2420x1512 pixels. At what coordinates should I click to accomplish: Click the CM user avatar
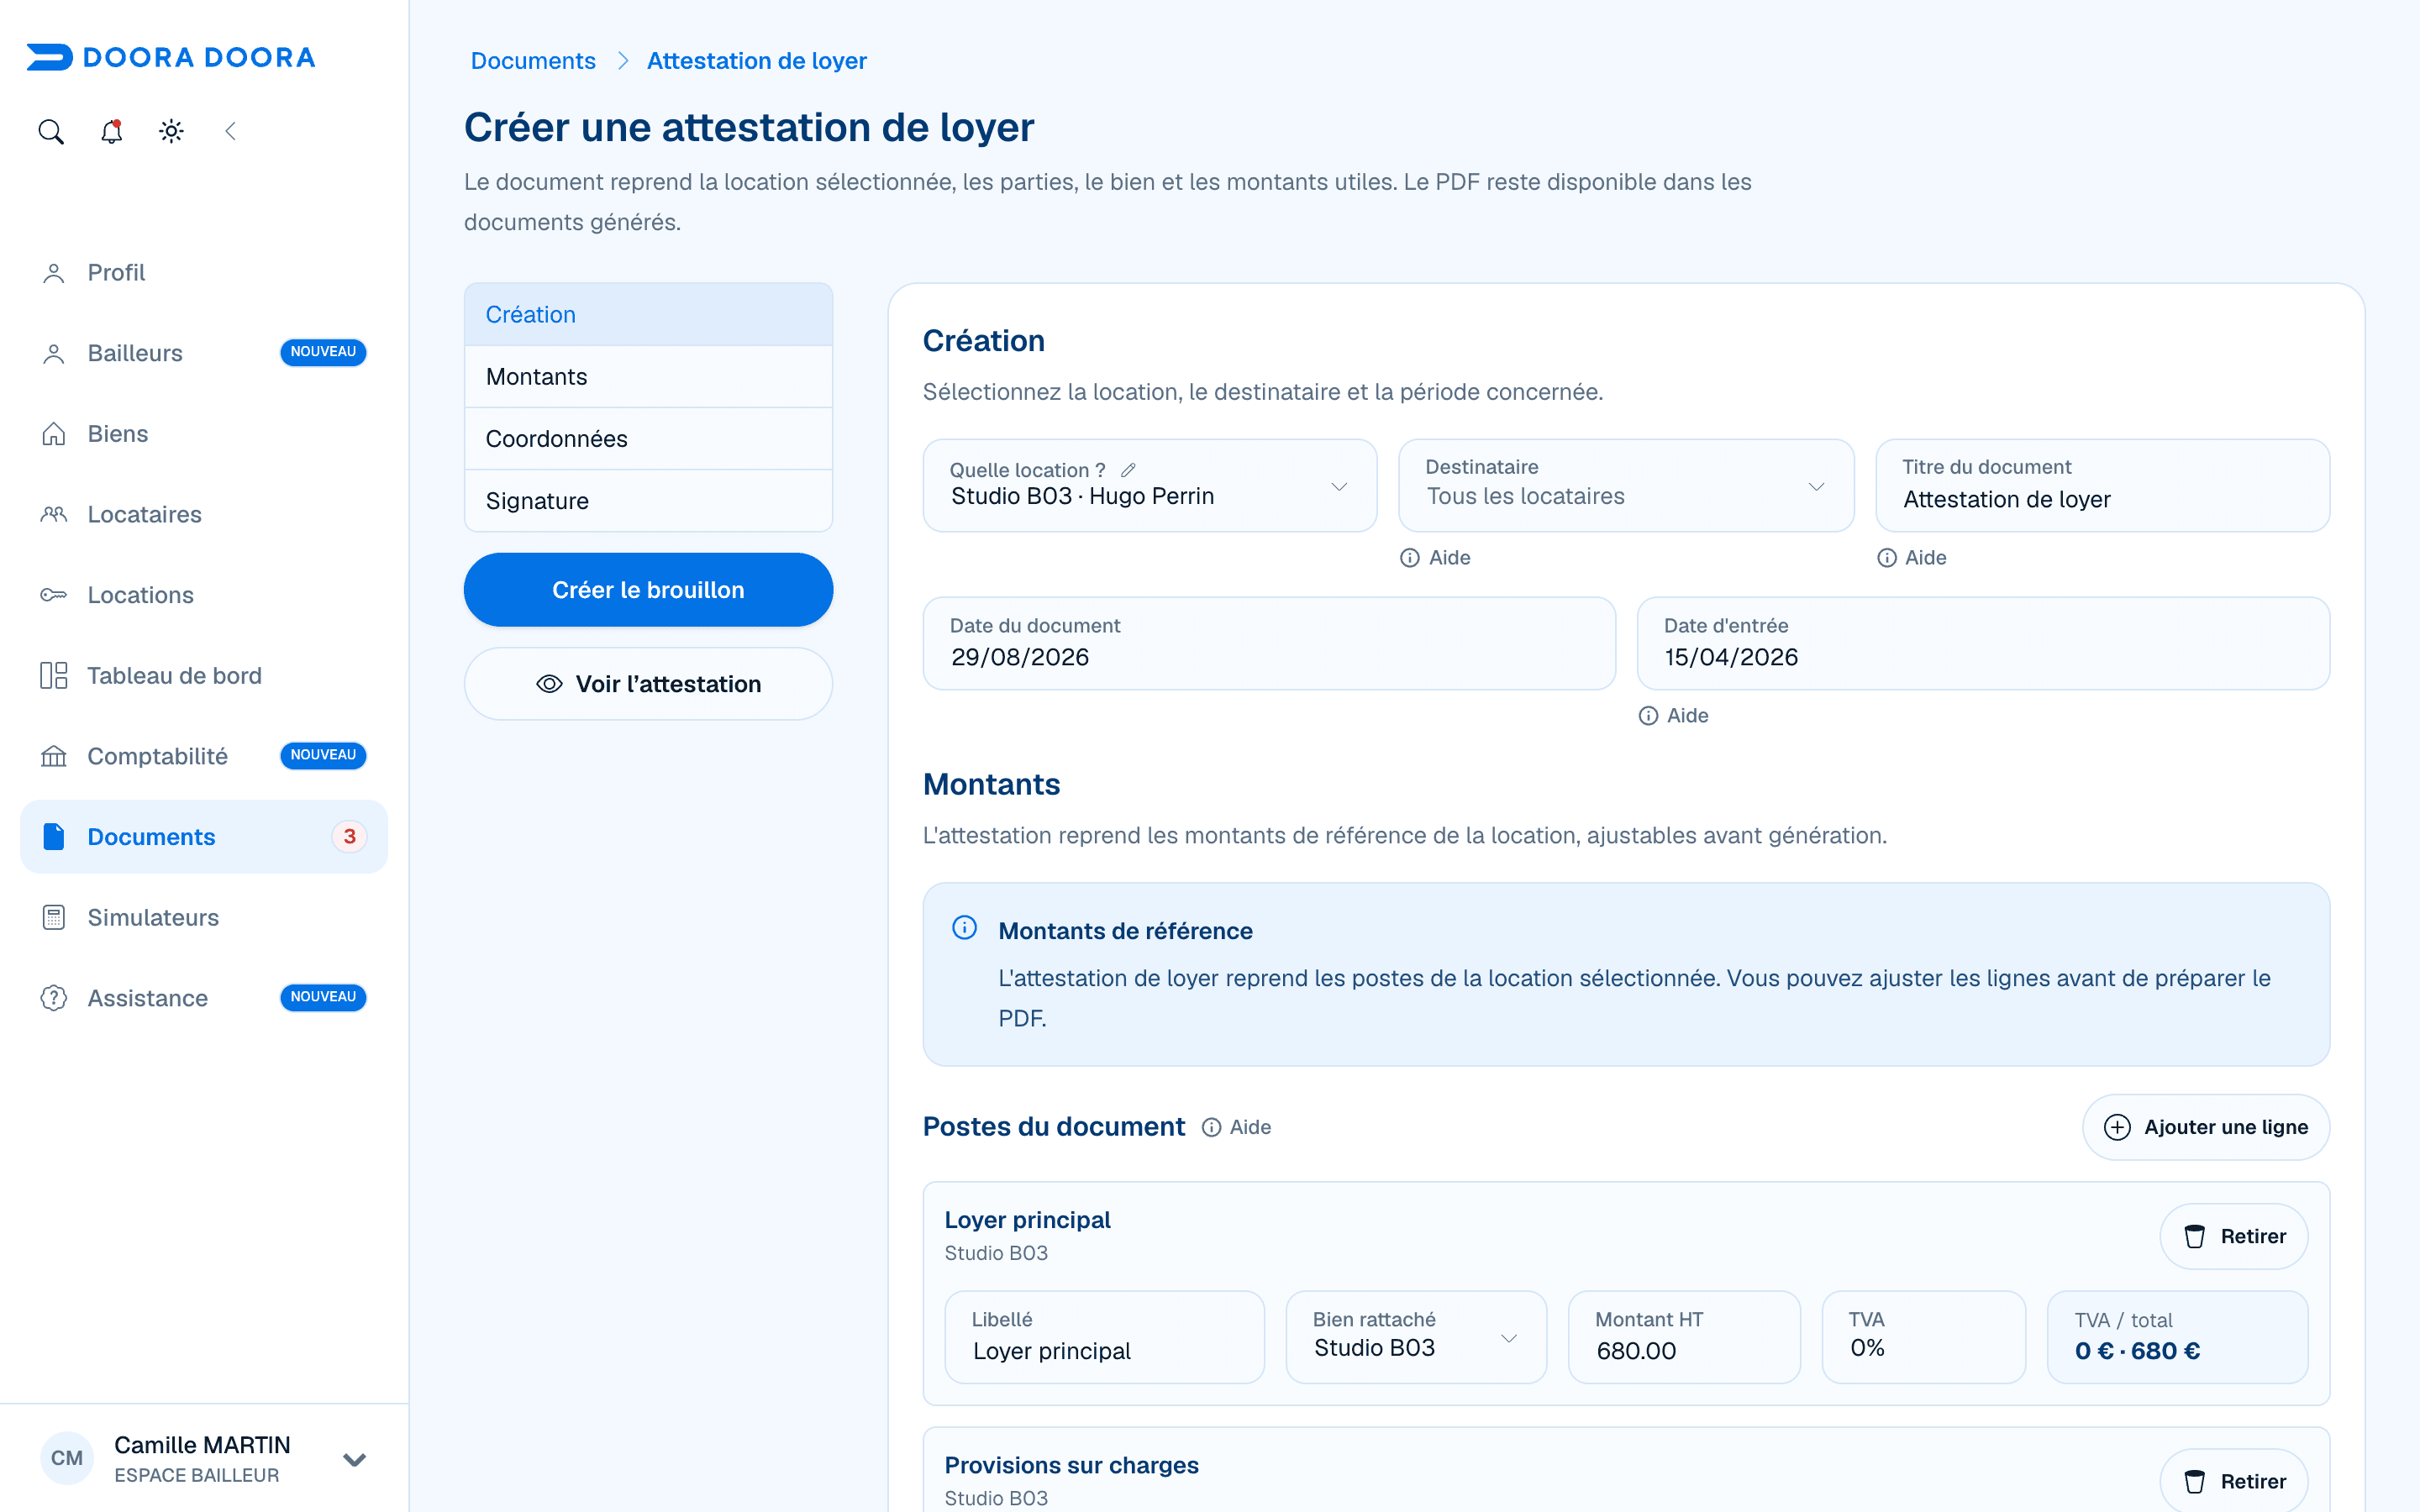coord(67,1458)
